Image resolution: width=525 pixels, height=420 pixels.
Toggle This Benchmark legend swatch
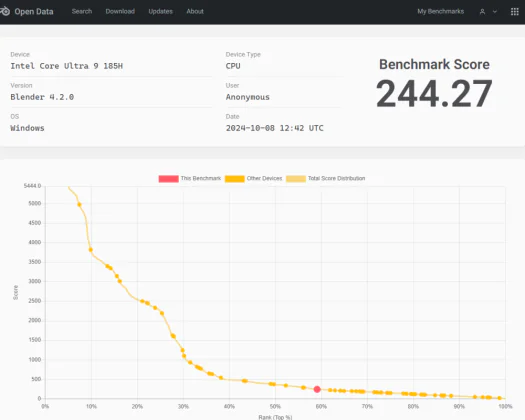(x=168, y=179)
